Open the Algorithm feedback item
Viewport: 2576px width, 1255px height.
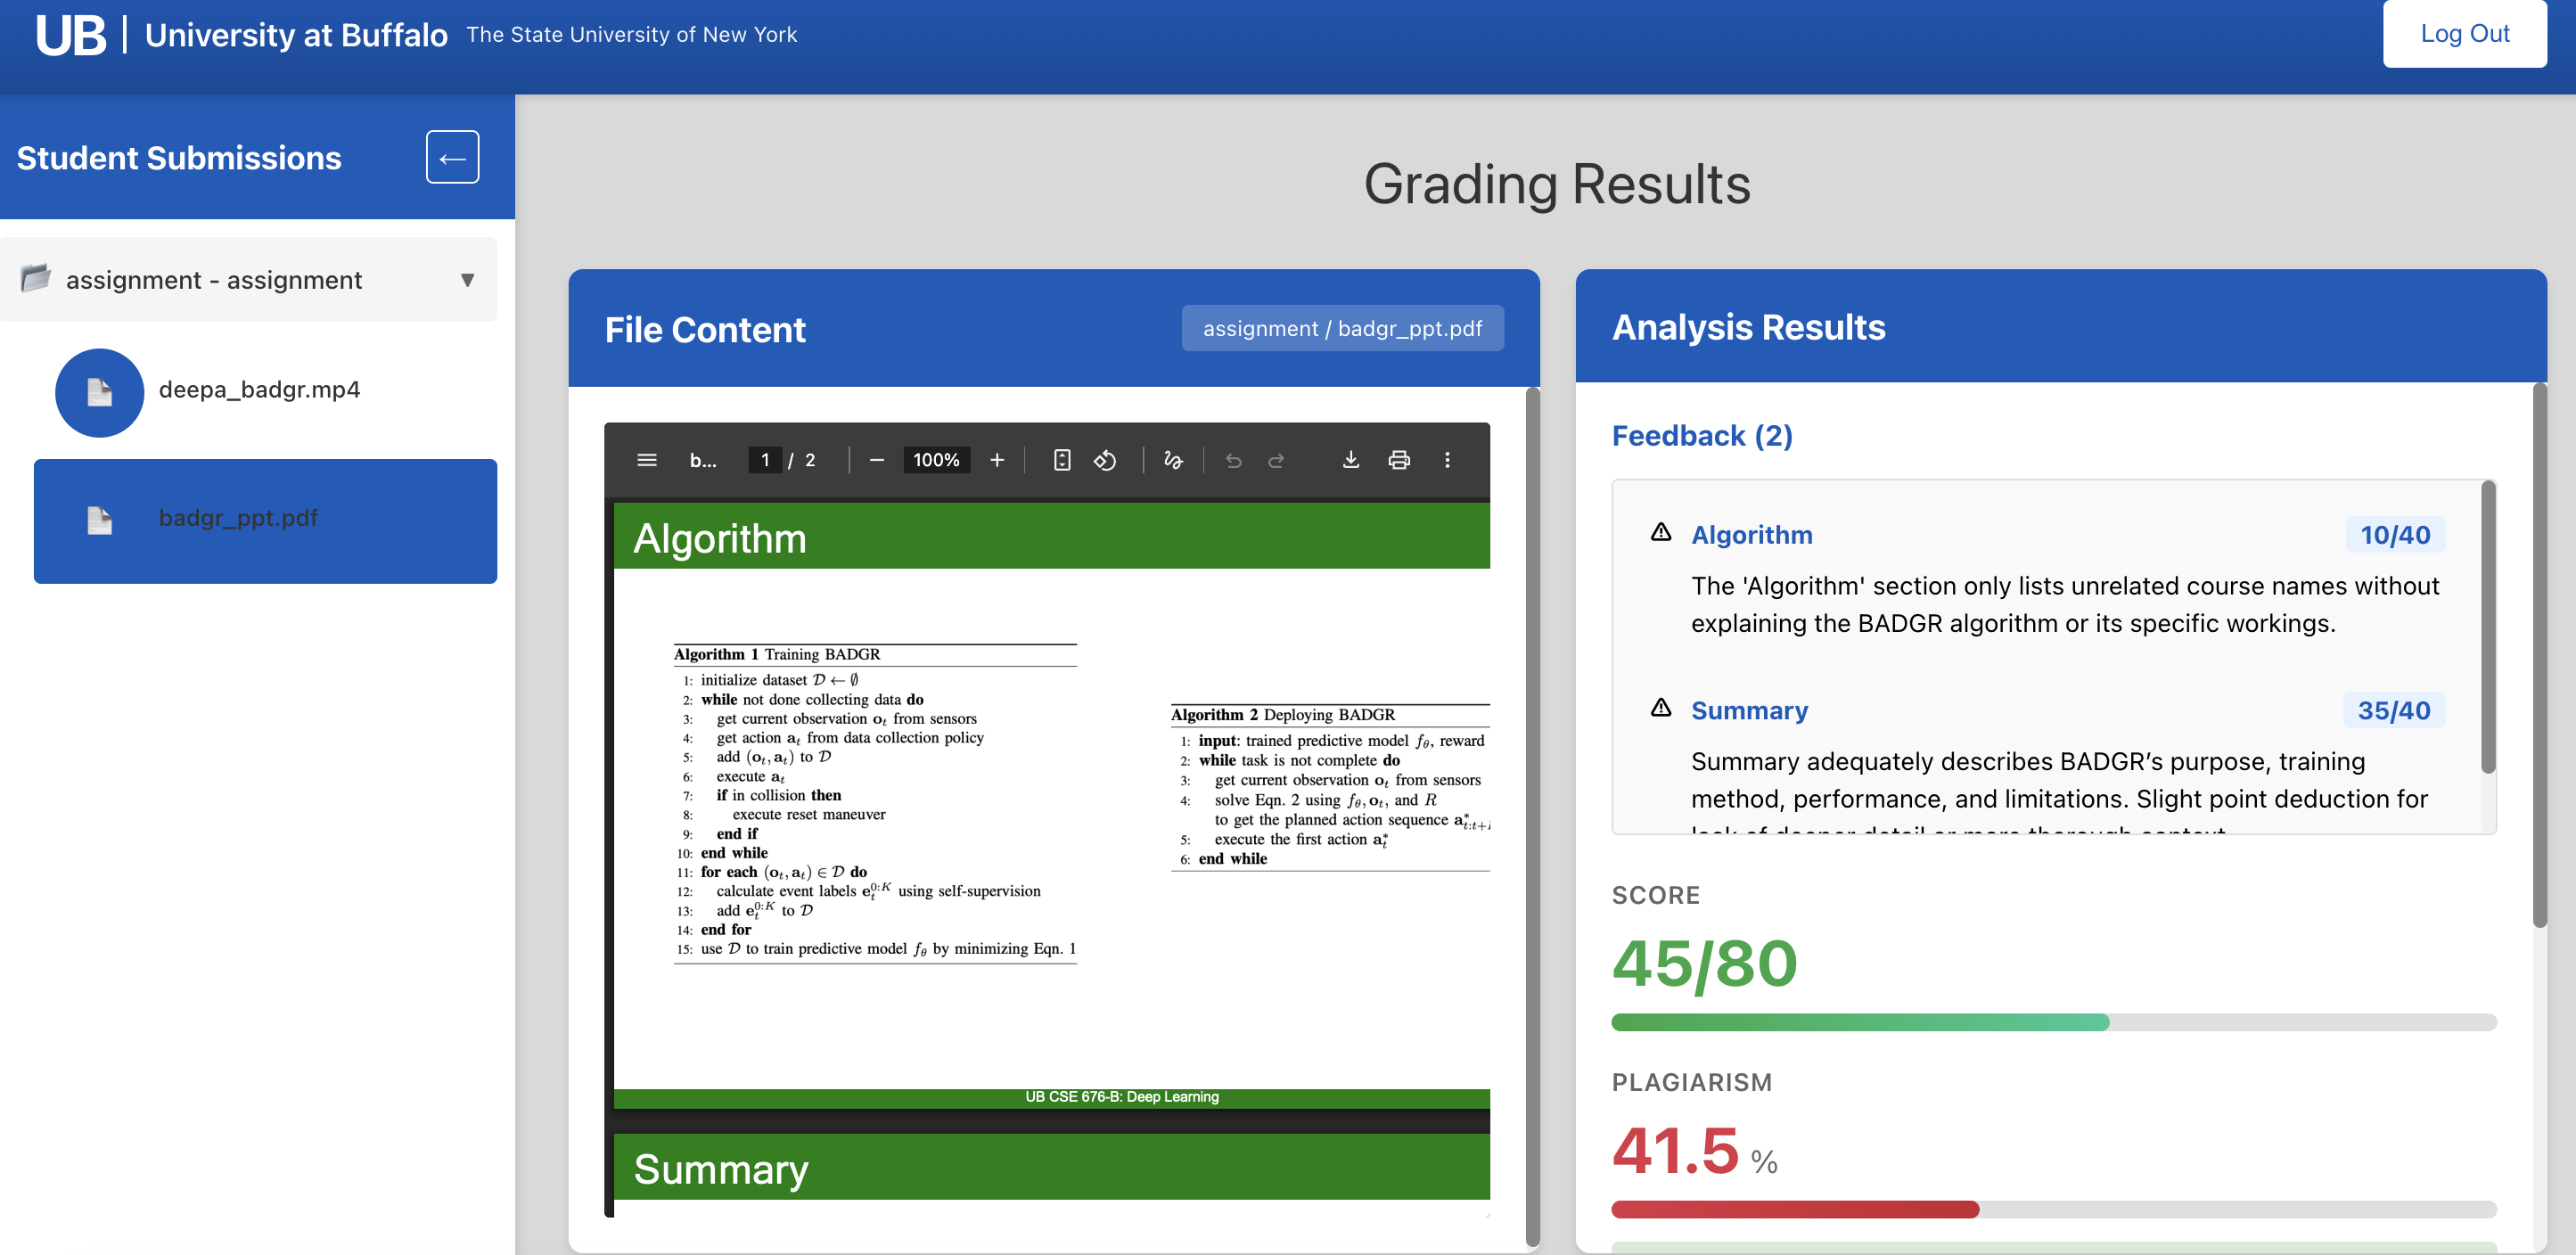click(1751, 535)
